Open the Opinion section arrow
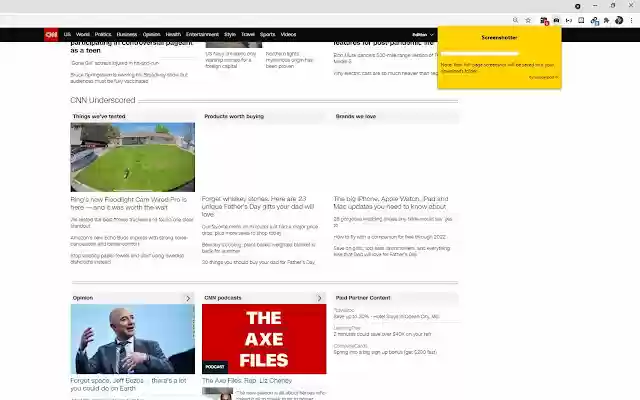640x400 pixels. click(188, 298)
